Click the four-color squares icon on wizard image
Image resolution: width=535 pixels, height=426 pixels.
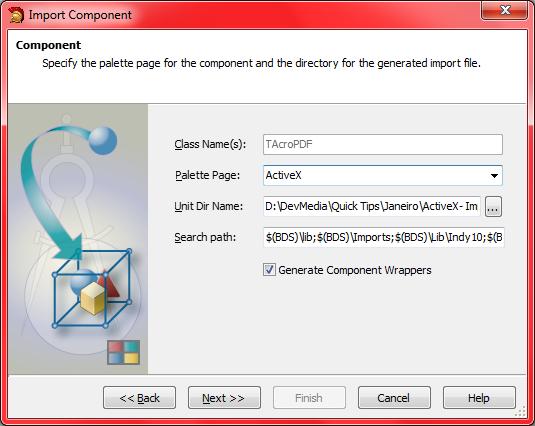tap(124, 352)
